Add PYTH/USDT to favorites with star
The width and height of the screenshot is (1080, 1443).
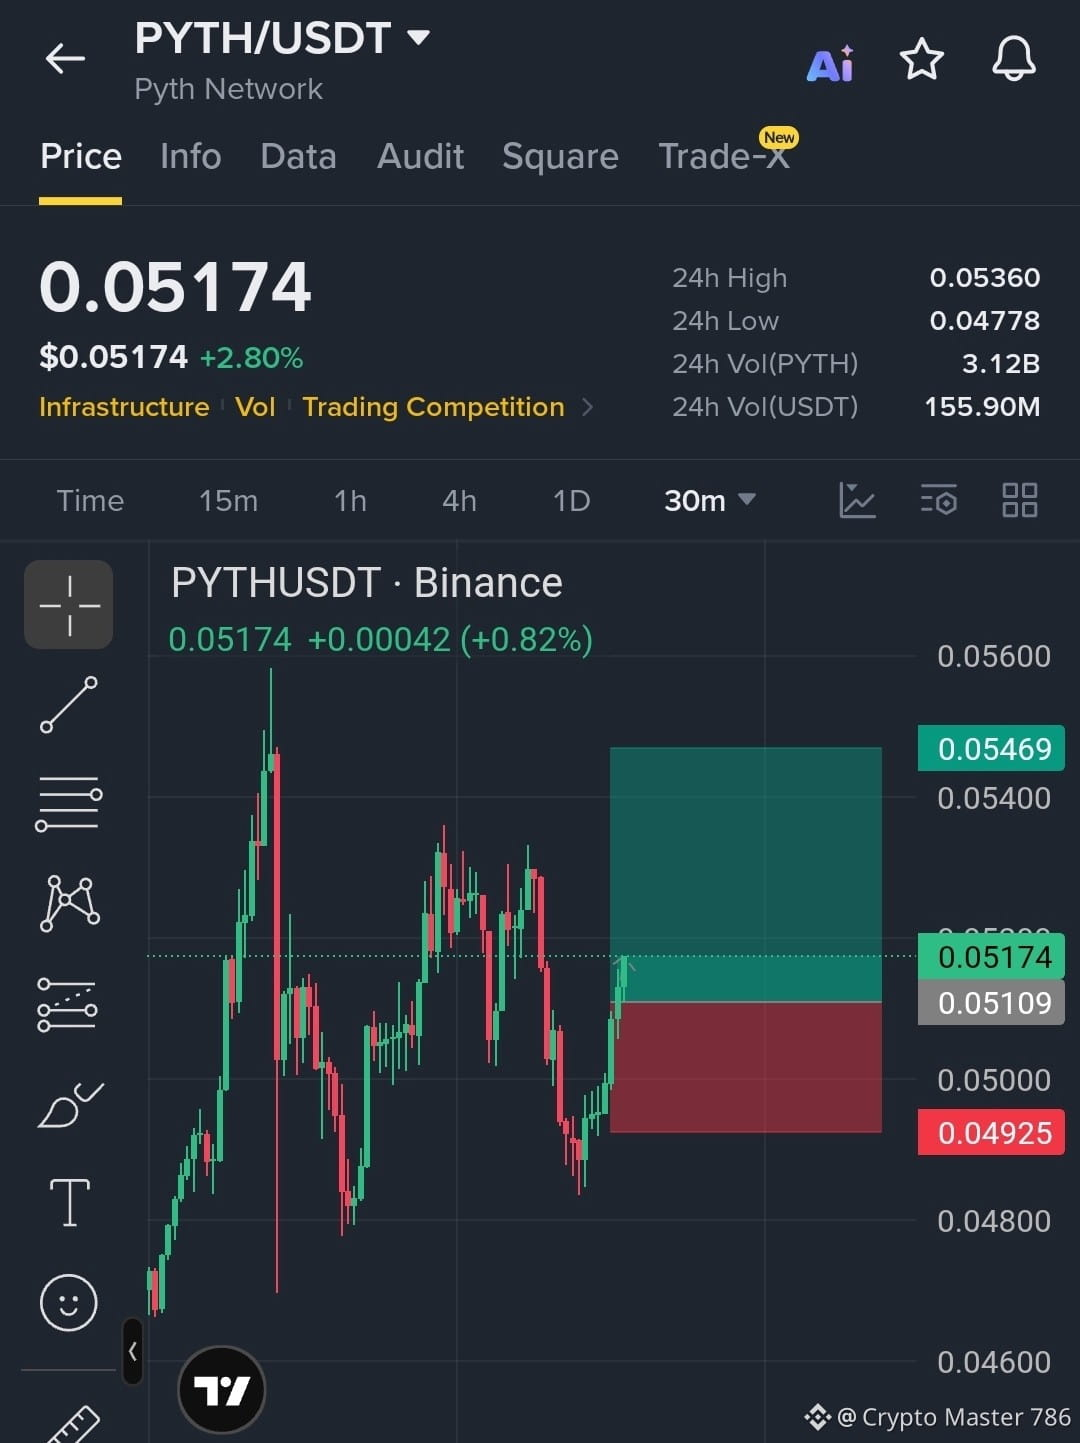(922, 59)
